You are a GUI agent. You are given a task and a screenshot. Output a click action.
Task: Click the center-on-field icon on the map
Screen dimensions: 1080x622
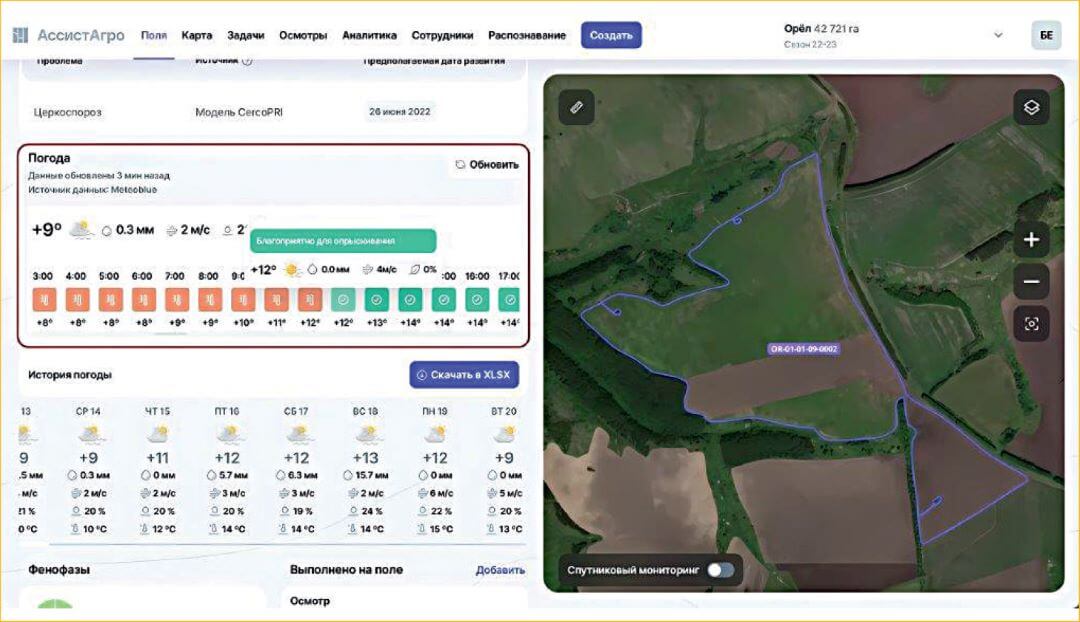coord(1032,323)
